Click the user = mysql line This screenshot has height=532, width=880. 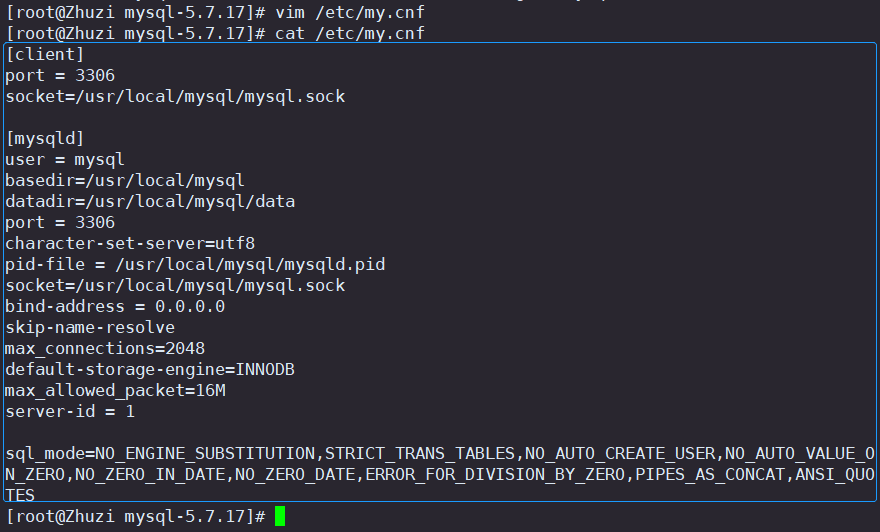point(65,160)
